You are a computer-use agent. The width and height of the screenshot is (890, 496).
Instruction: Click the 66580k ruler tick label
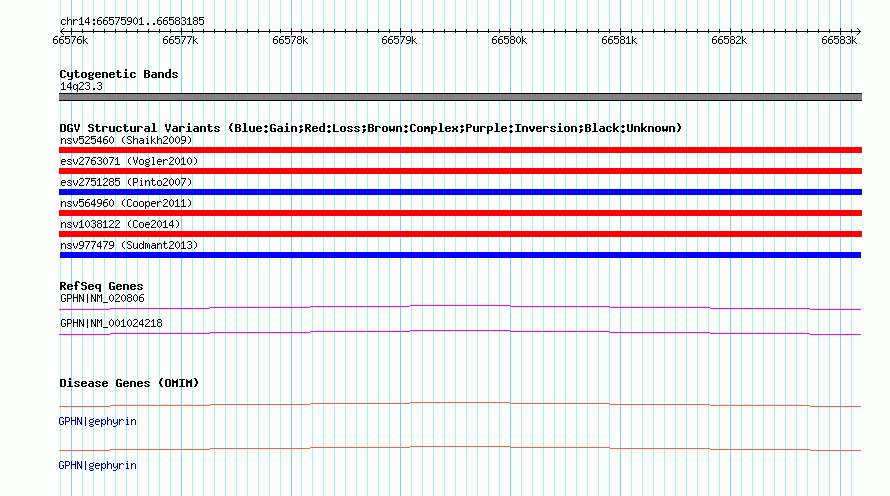point(509,41)
